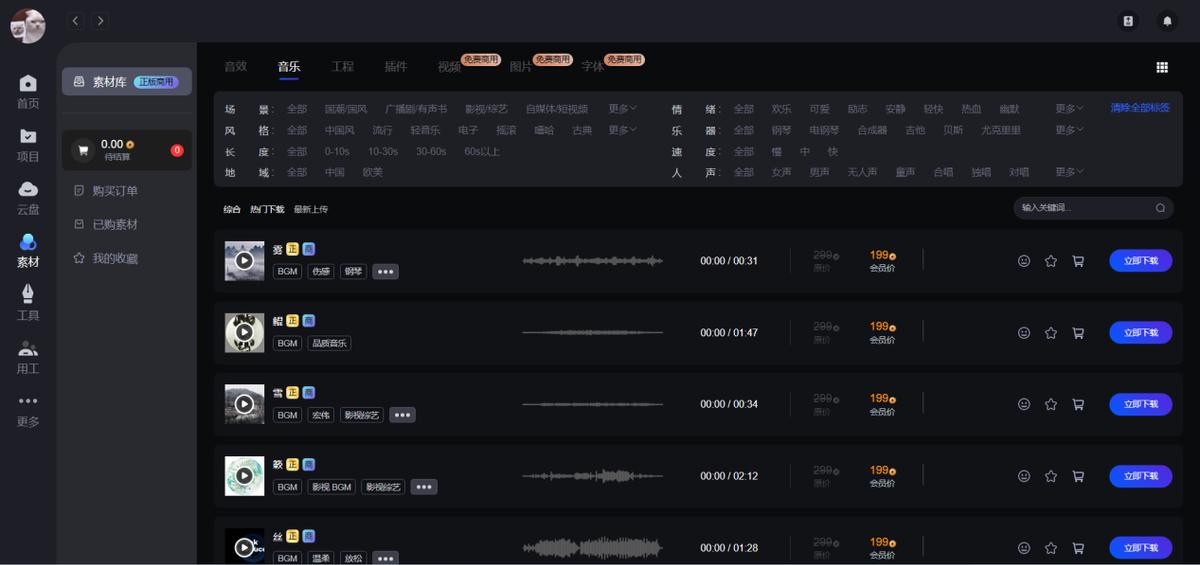Select 素材 in the left sidebar
1200x565 pixels.
[28, 251]
